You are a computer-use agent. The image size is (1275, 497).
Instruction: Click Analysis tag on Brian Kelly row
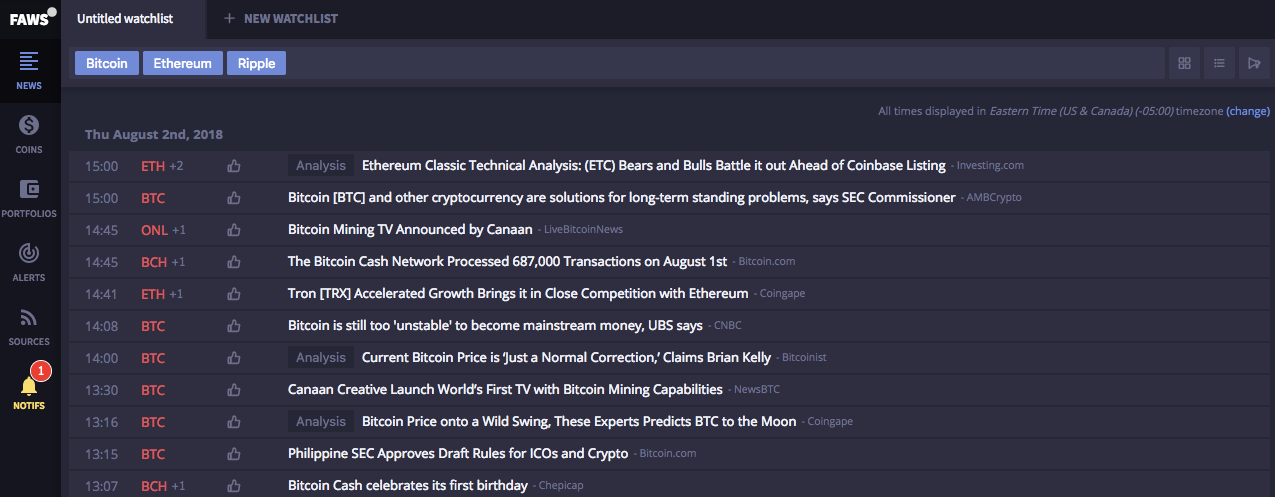click(x=321, y=358)
